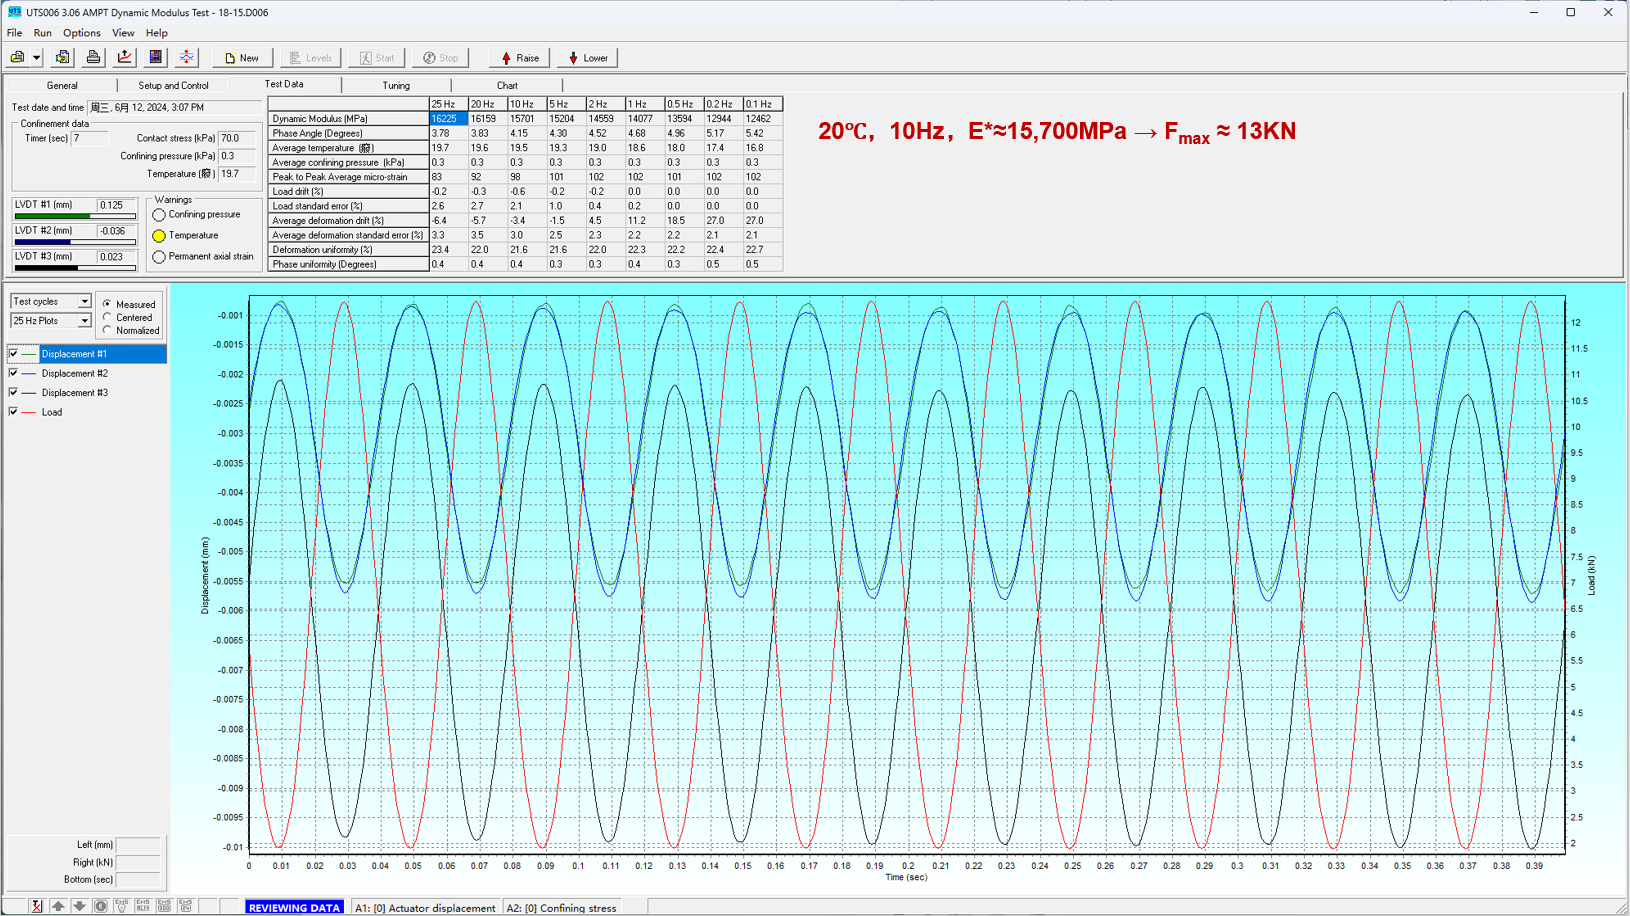Screen dimensions: 1630x916
Task: Click the printer icon in toolbar
Action: click(93, 58)
